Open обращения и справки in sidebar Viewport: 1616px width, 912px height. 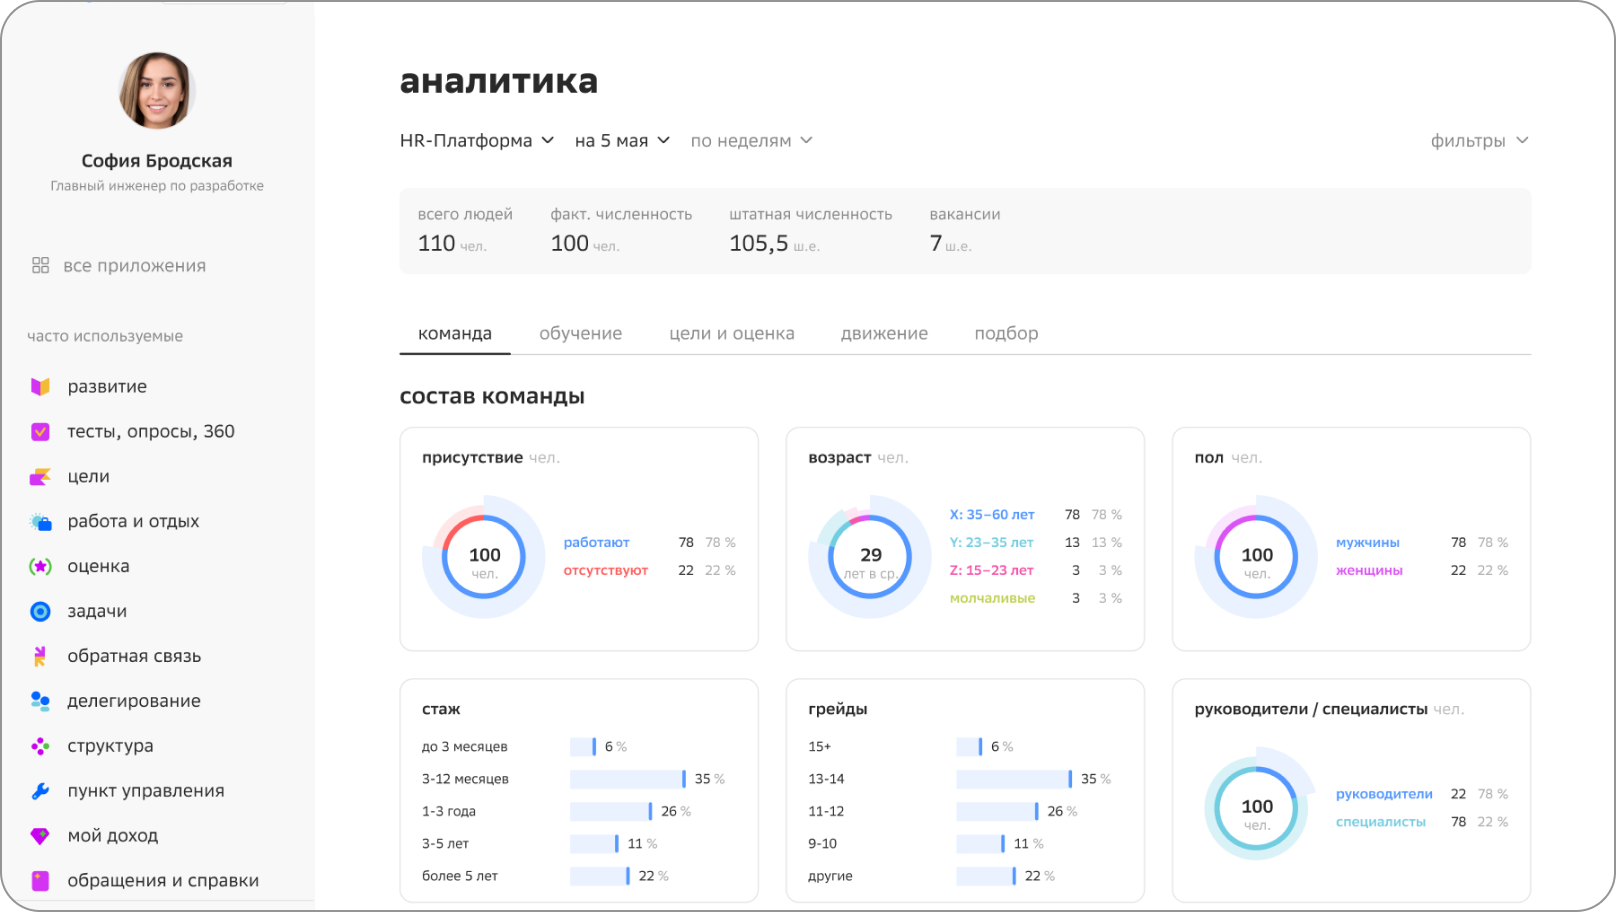[162, 881]
